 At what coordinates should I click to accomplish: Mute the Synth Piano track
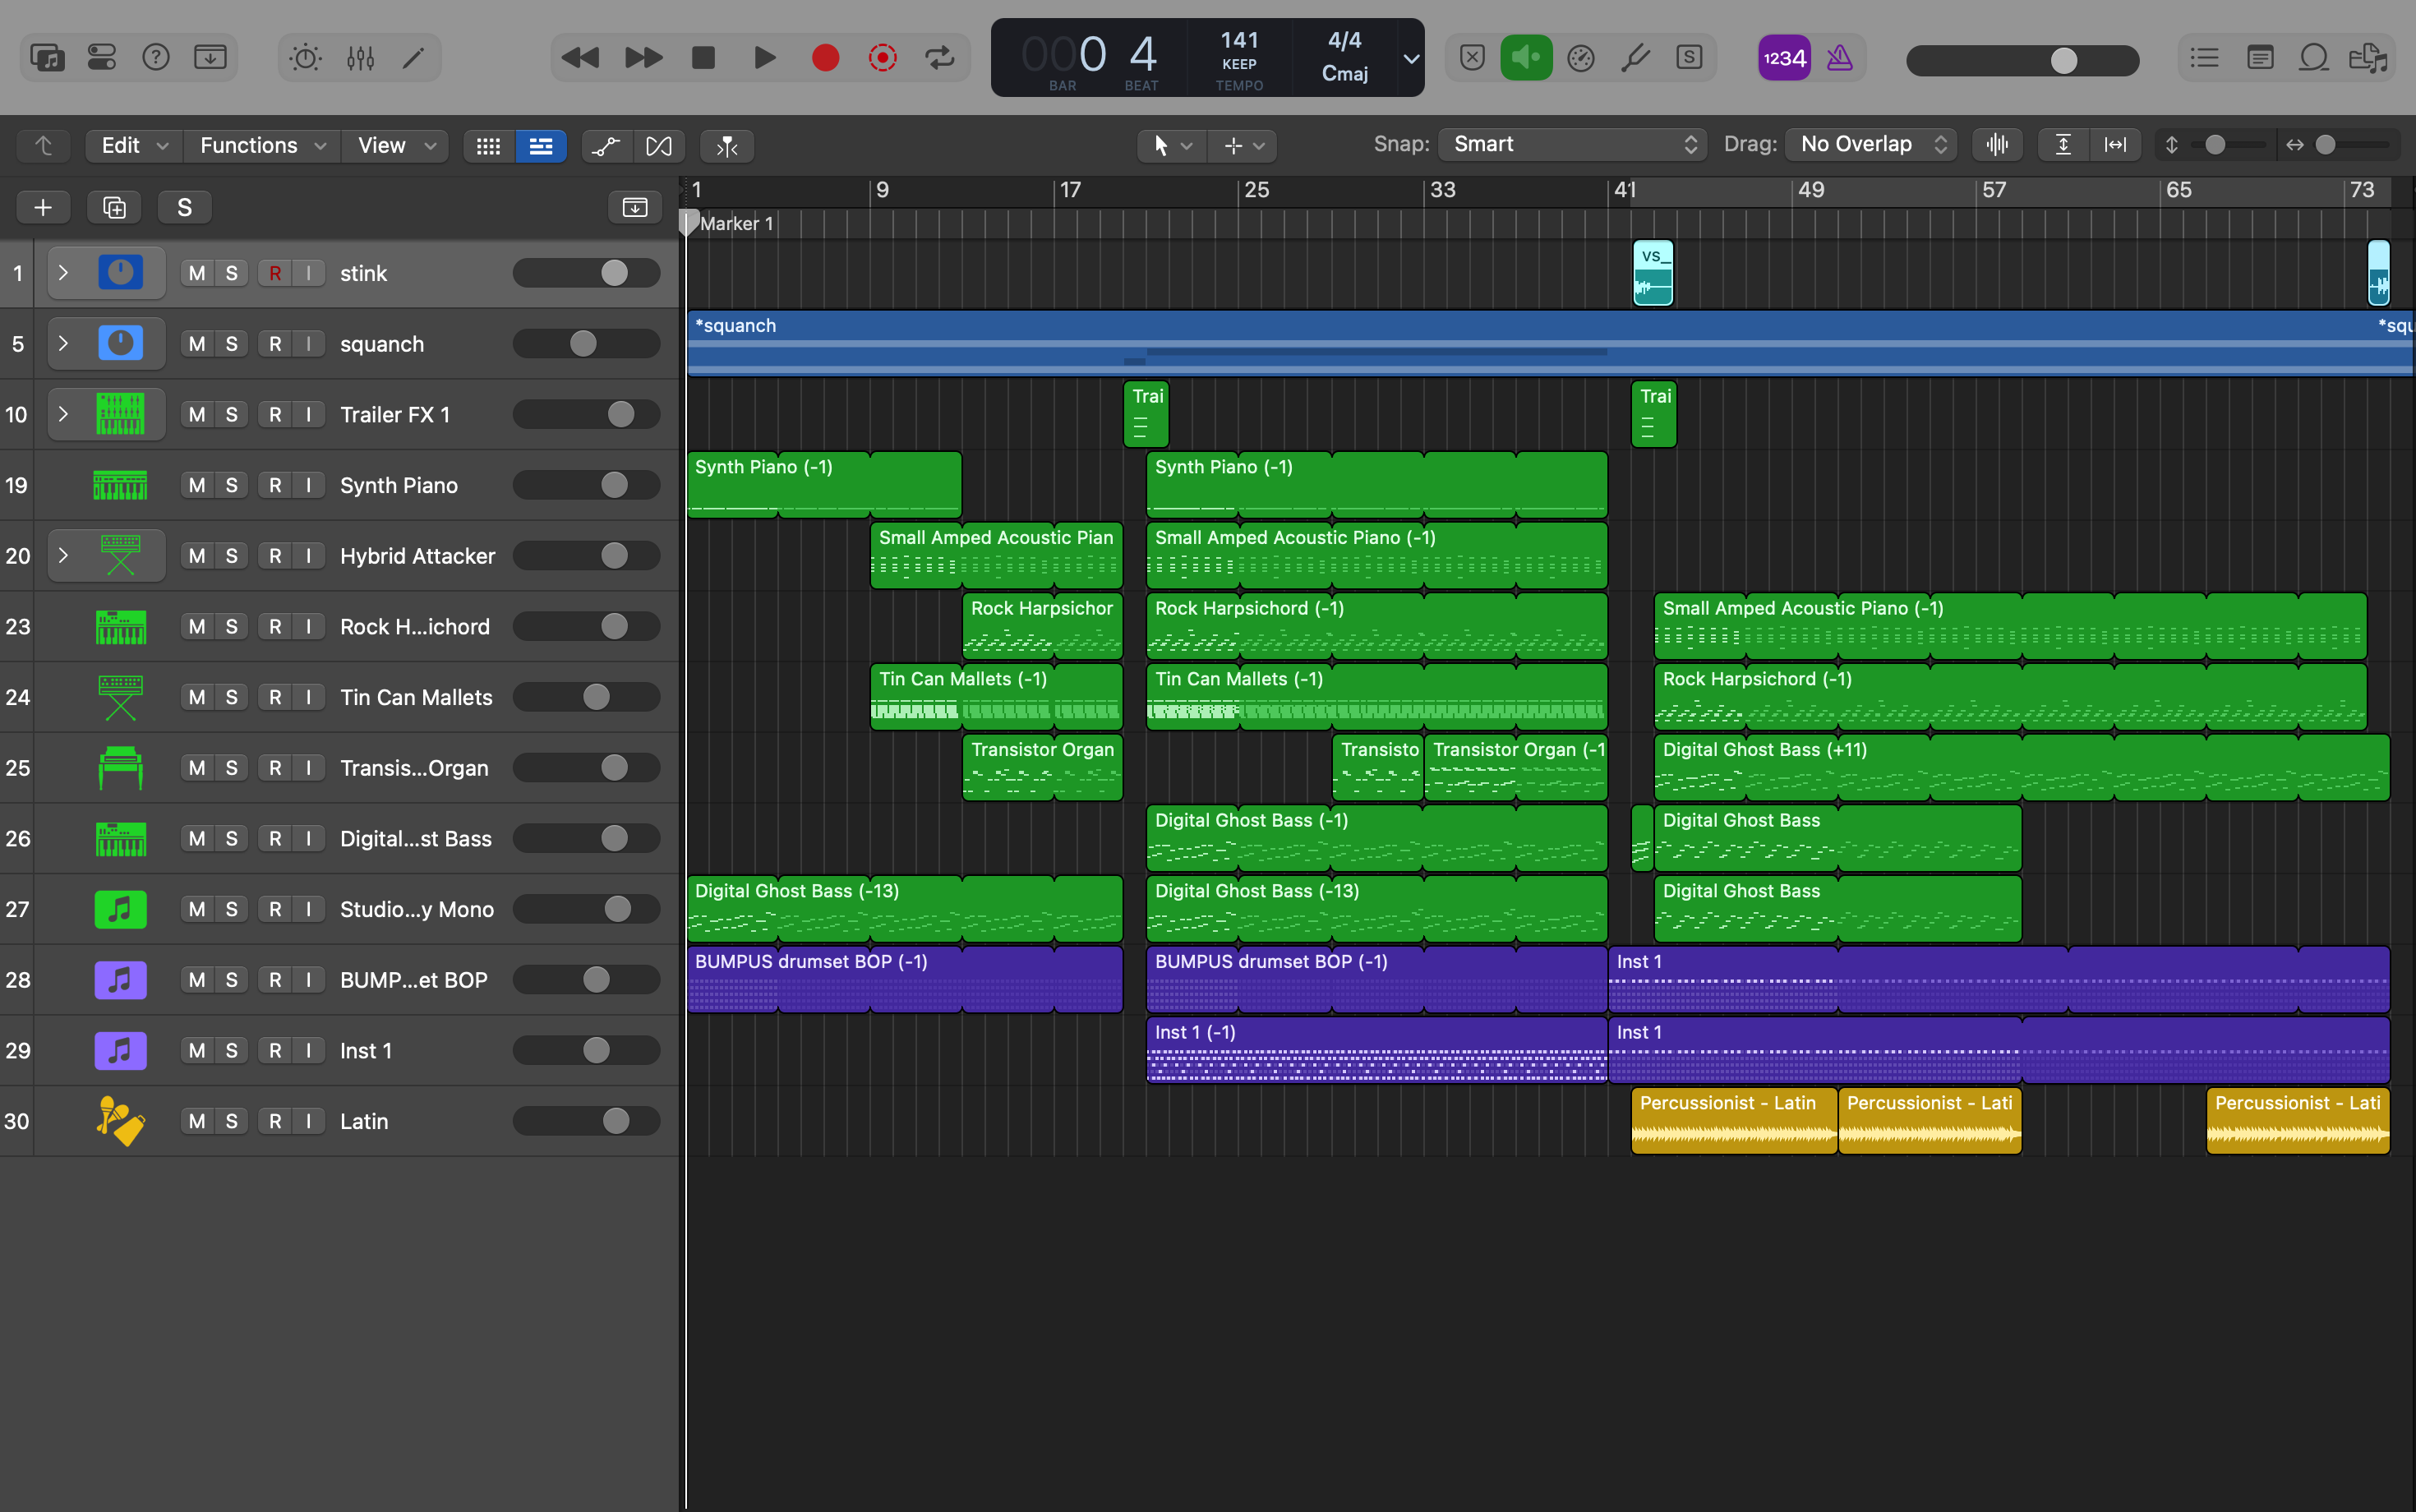pyautogui.click(x=197, y=485)
